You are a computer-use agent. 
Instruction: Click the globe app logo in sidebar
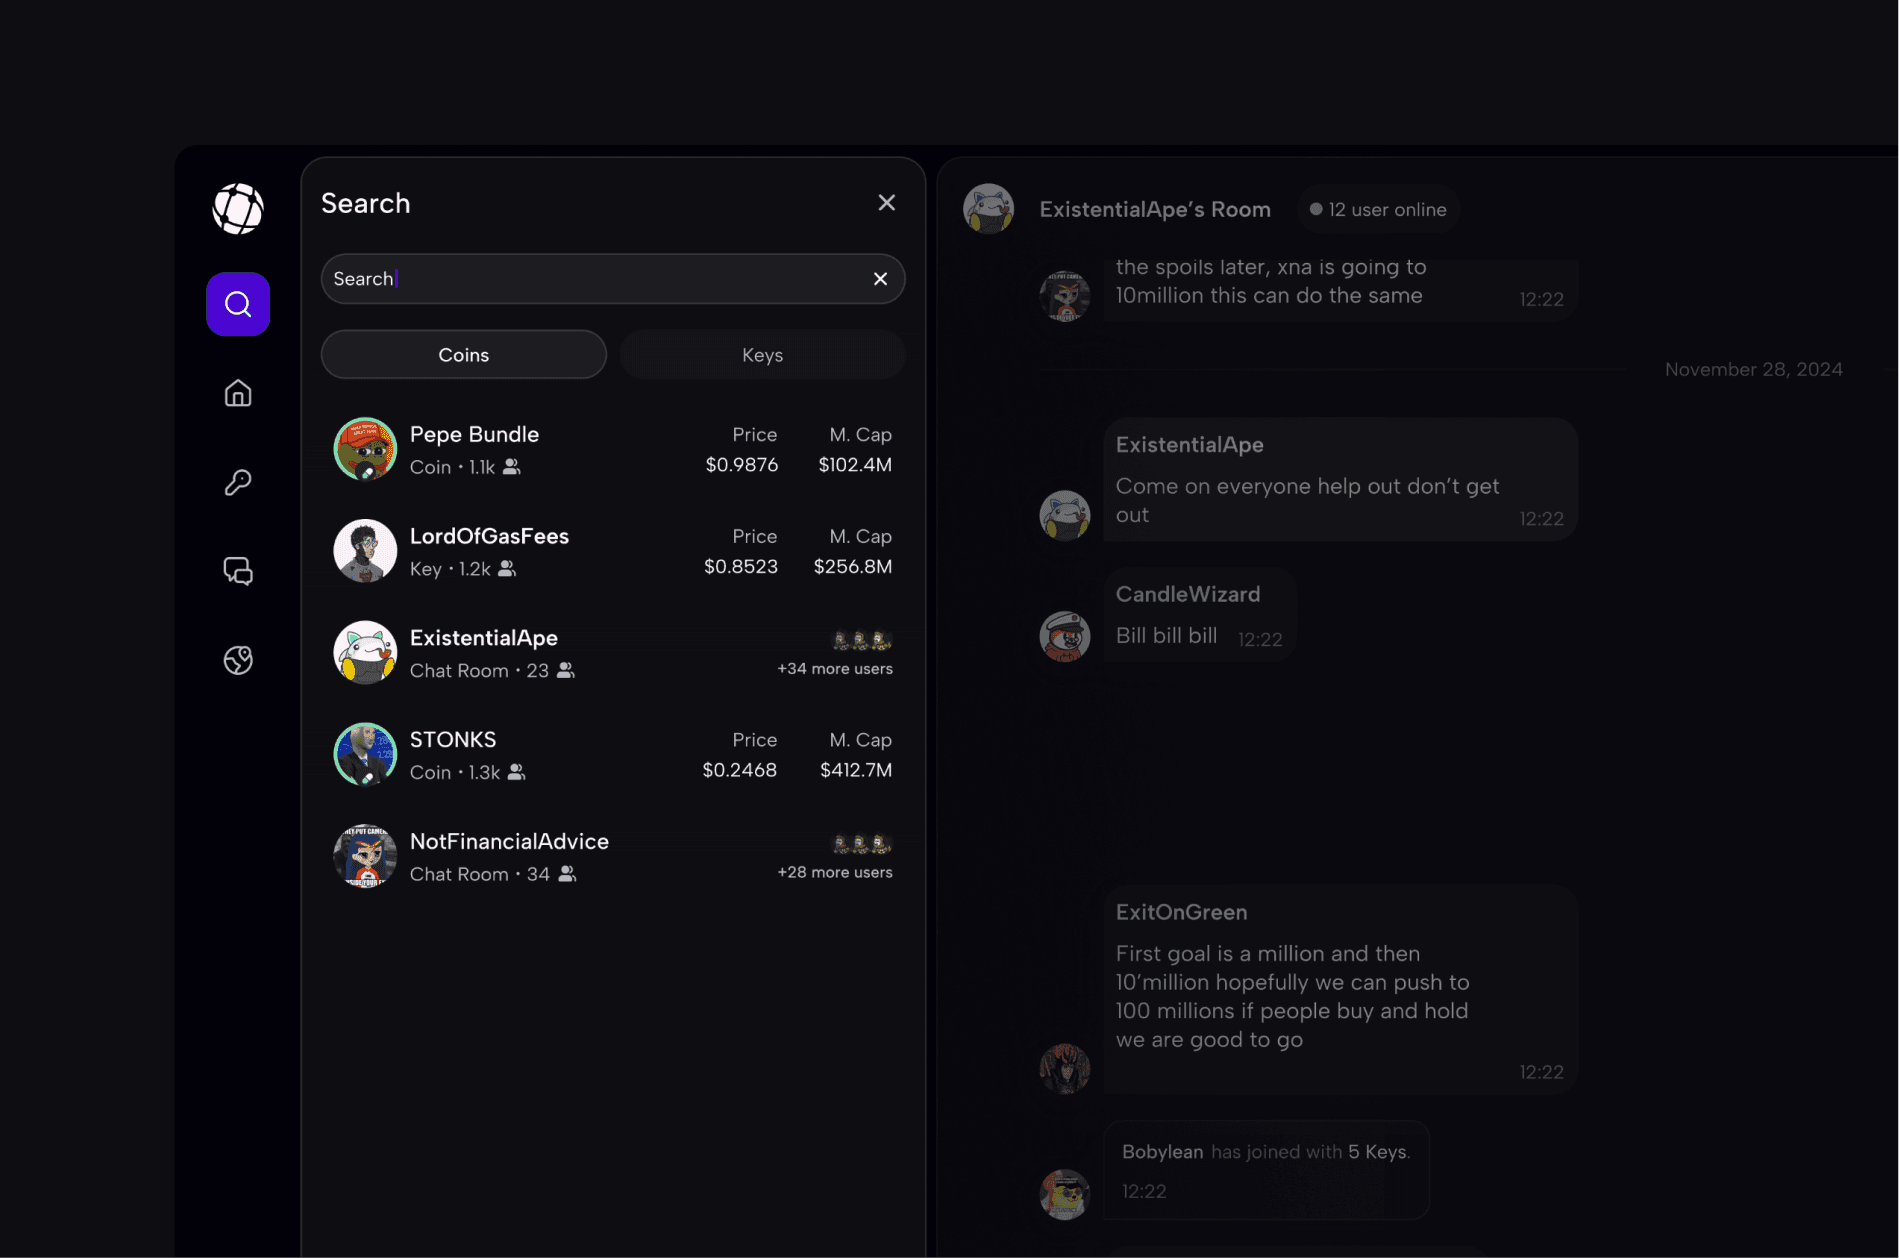pyautogui.click(x=238, y=209)
